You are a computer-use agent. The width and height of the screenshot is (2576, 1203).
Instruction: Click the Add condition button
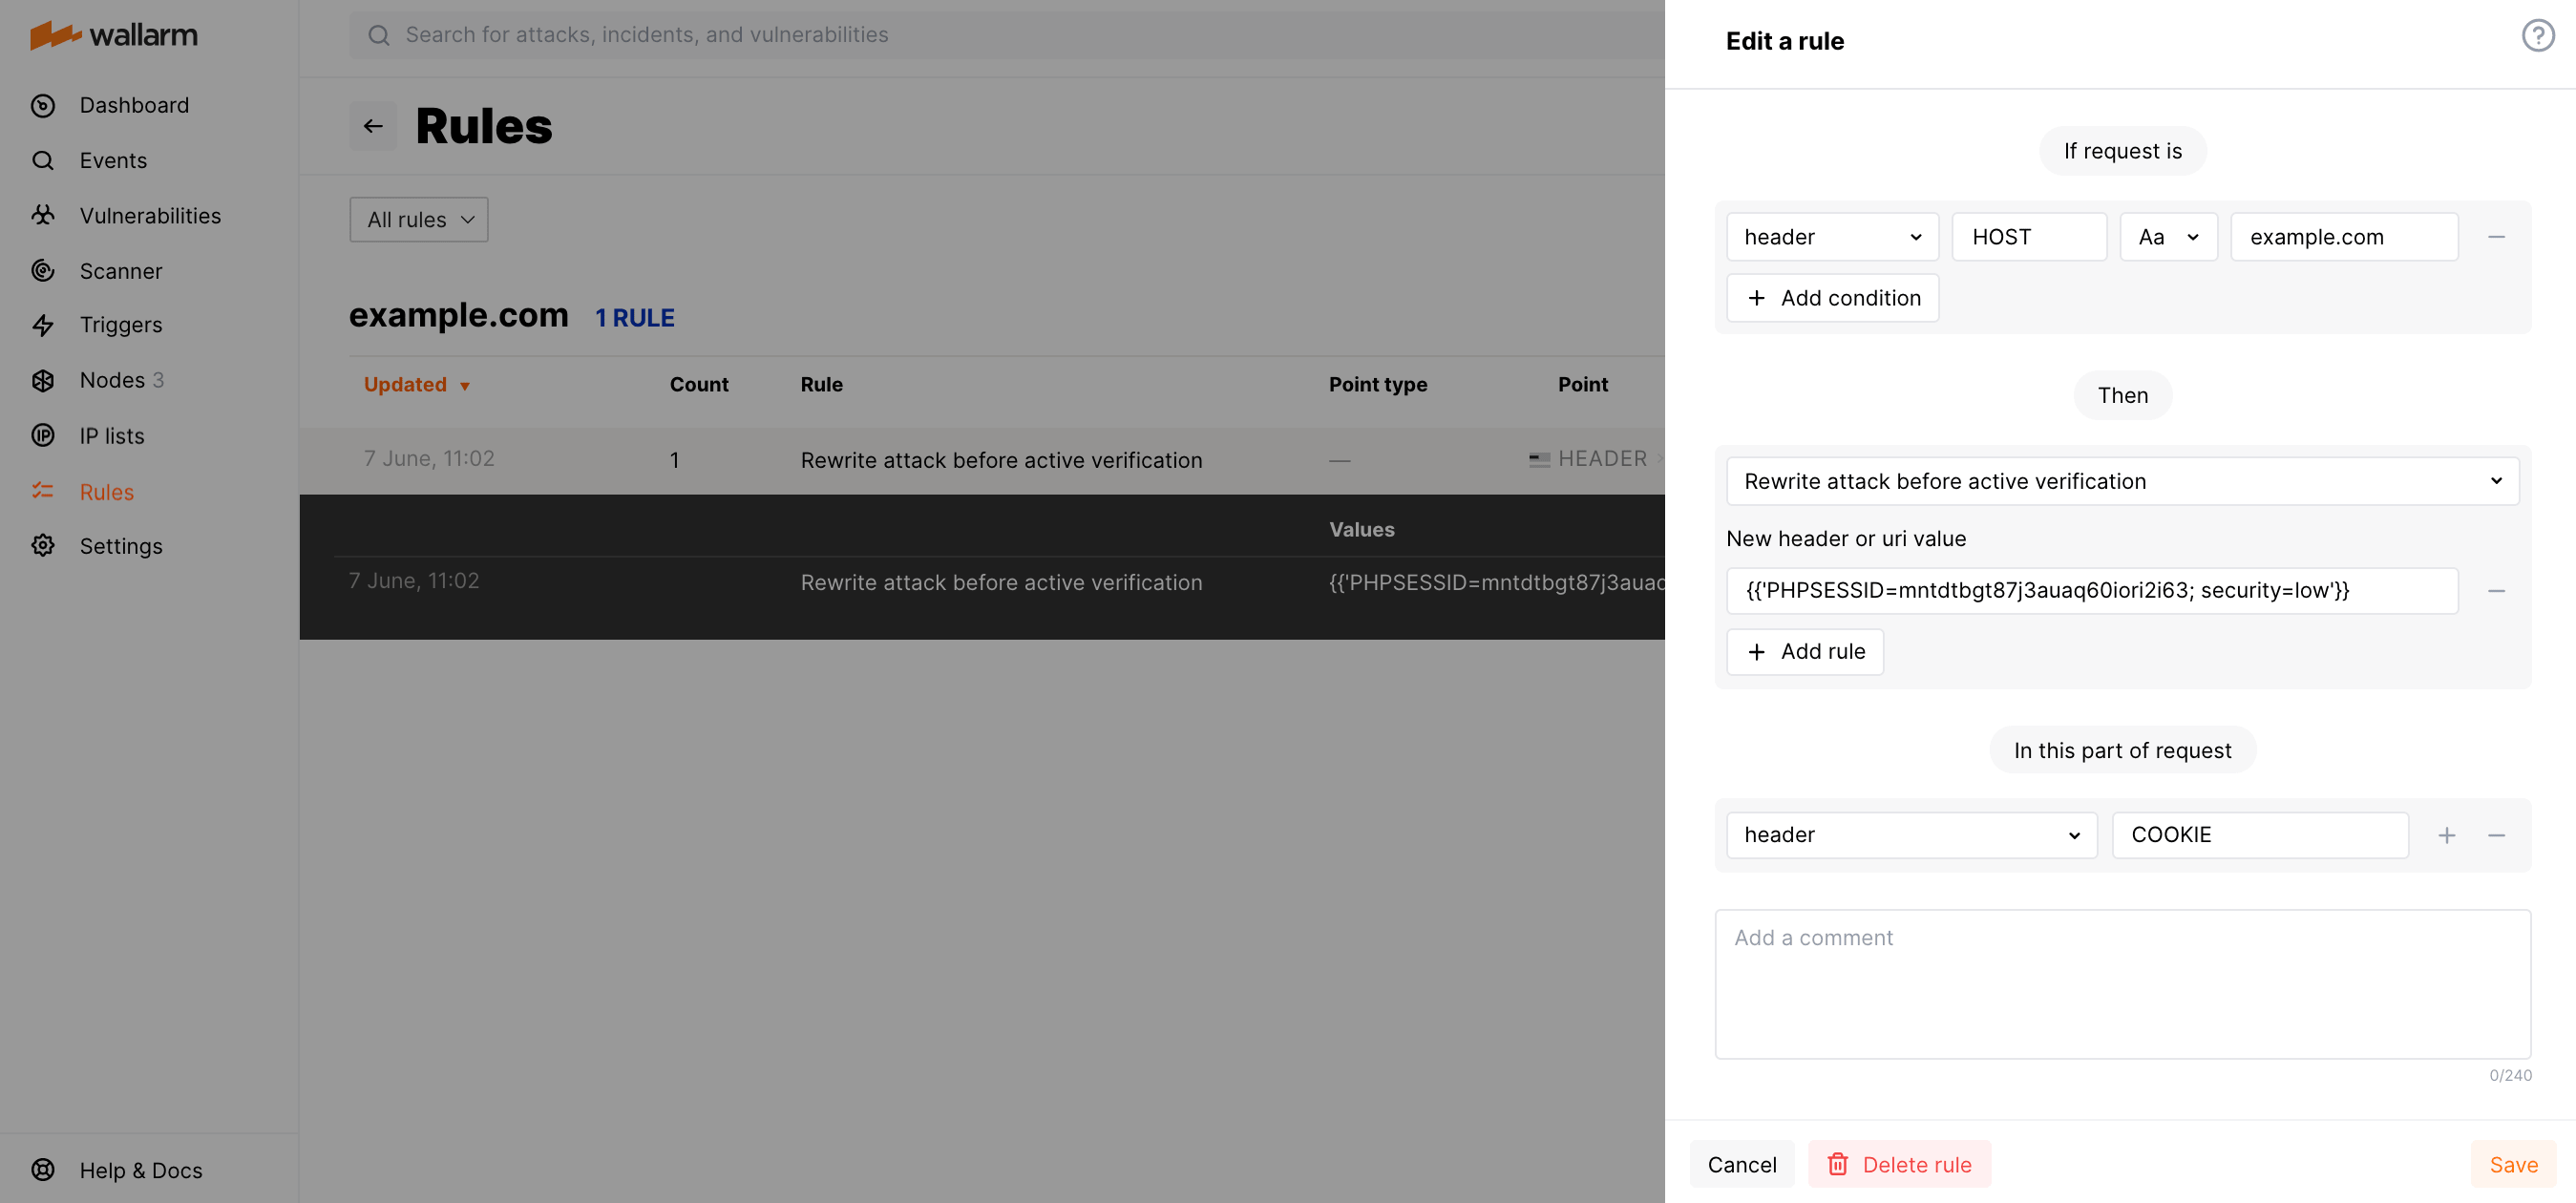(1832, 297)
